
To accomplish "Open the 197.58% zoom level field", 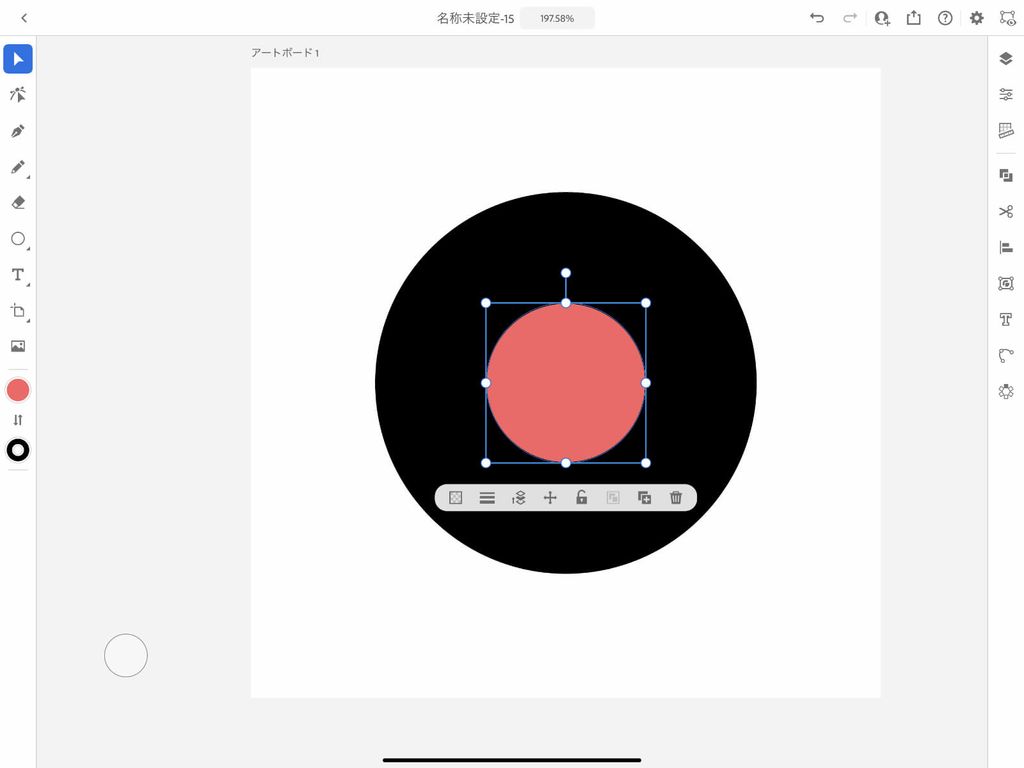I will click(557, 18).
